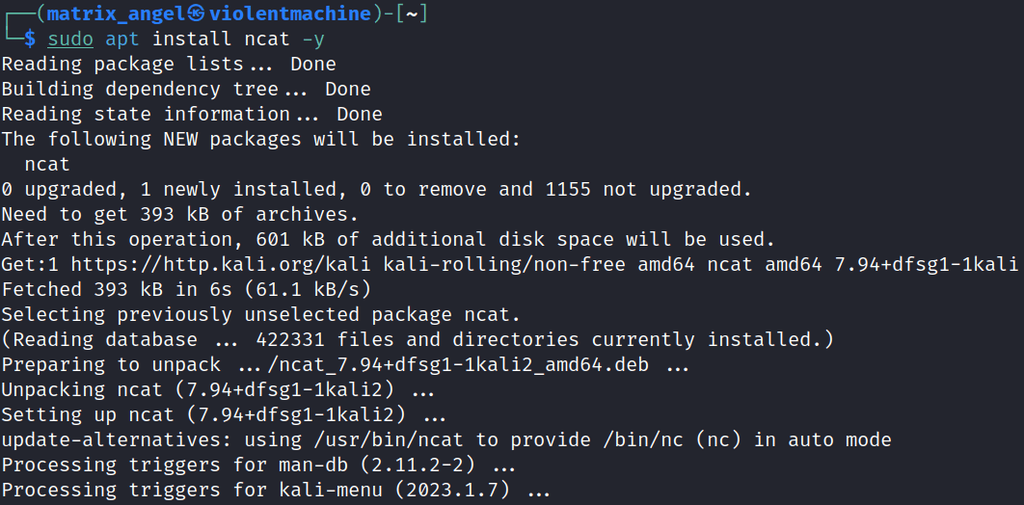Click the username matrix_angel in the prompt
Image resolution: width=1024 pixels, height=505 pixels.
(x=116, y=13)
